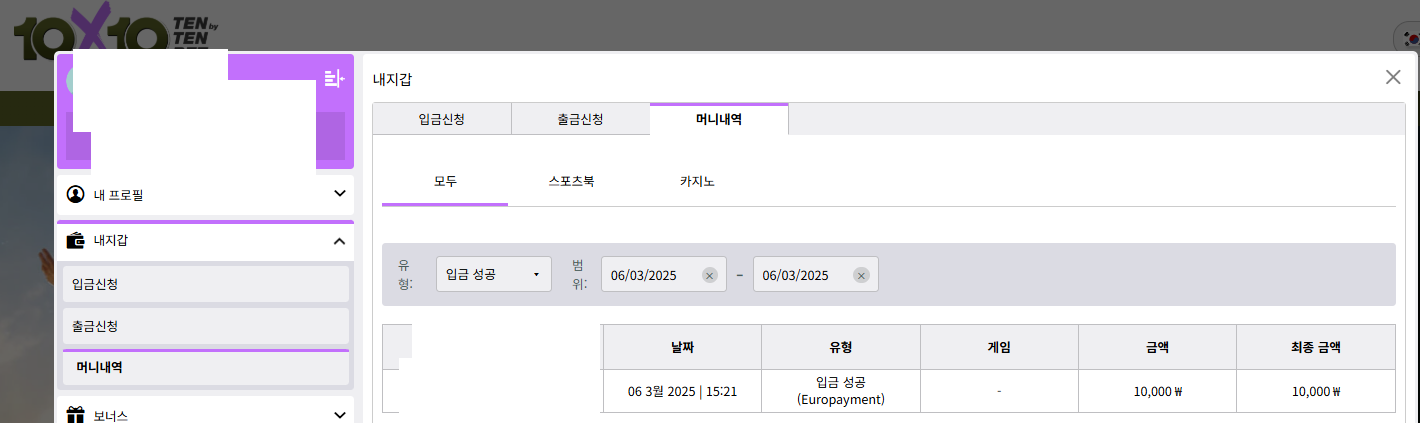Collapse the 내지갑 sidebar section chevron
Screen dimensions: 1420x423
339,241
